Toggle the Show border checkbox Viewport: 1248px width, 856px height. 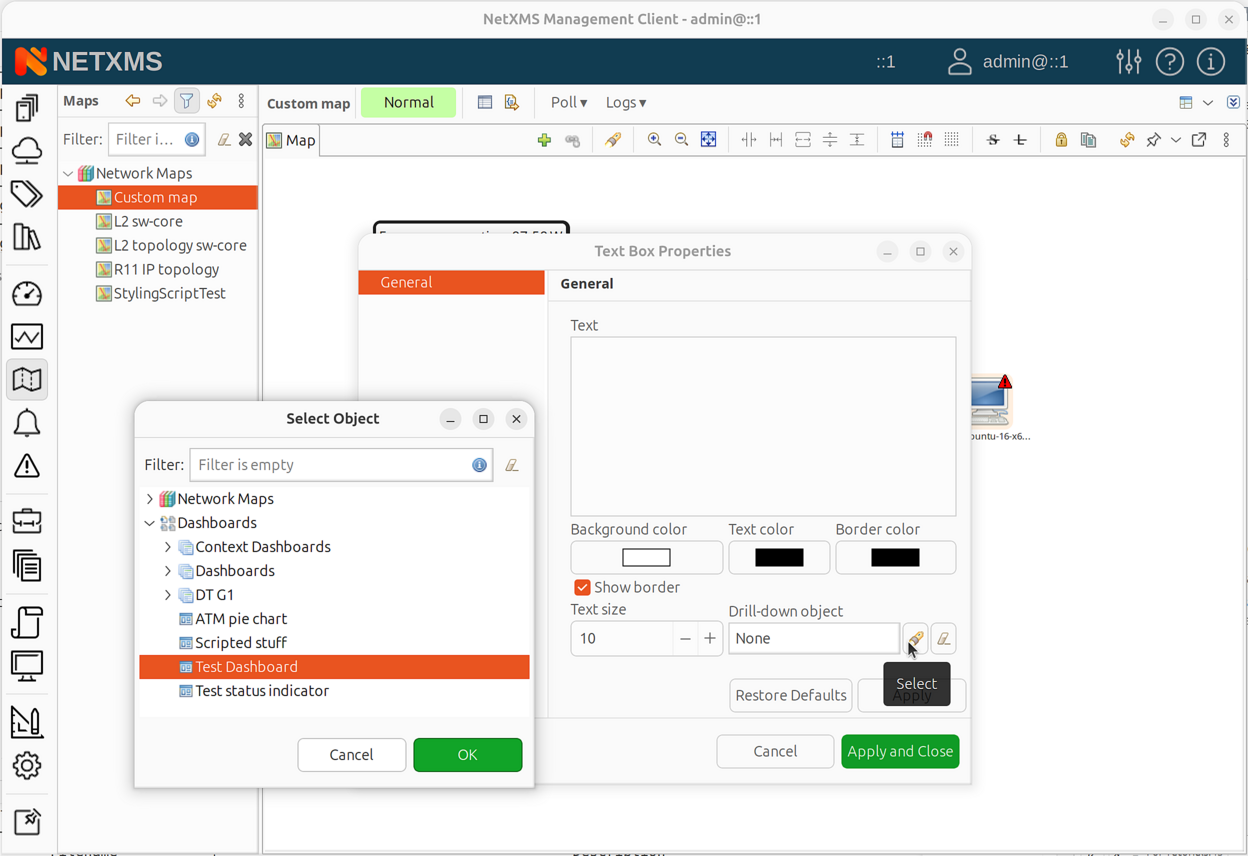coord(582,588)
